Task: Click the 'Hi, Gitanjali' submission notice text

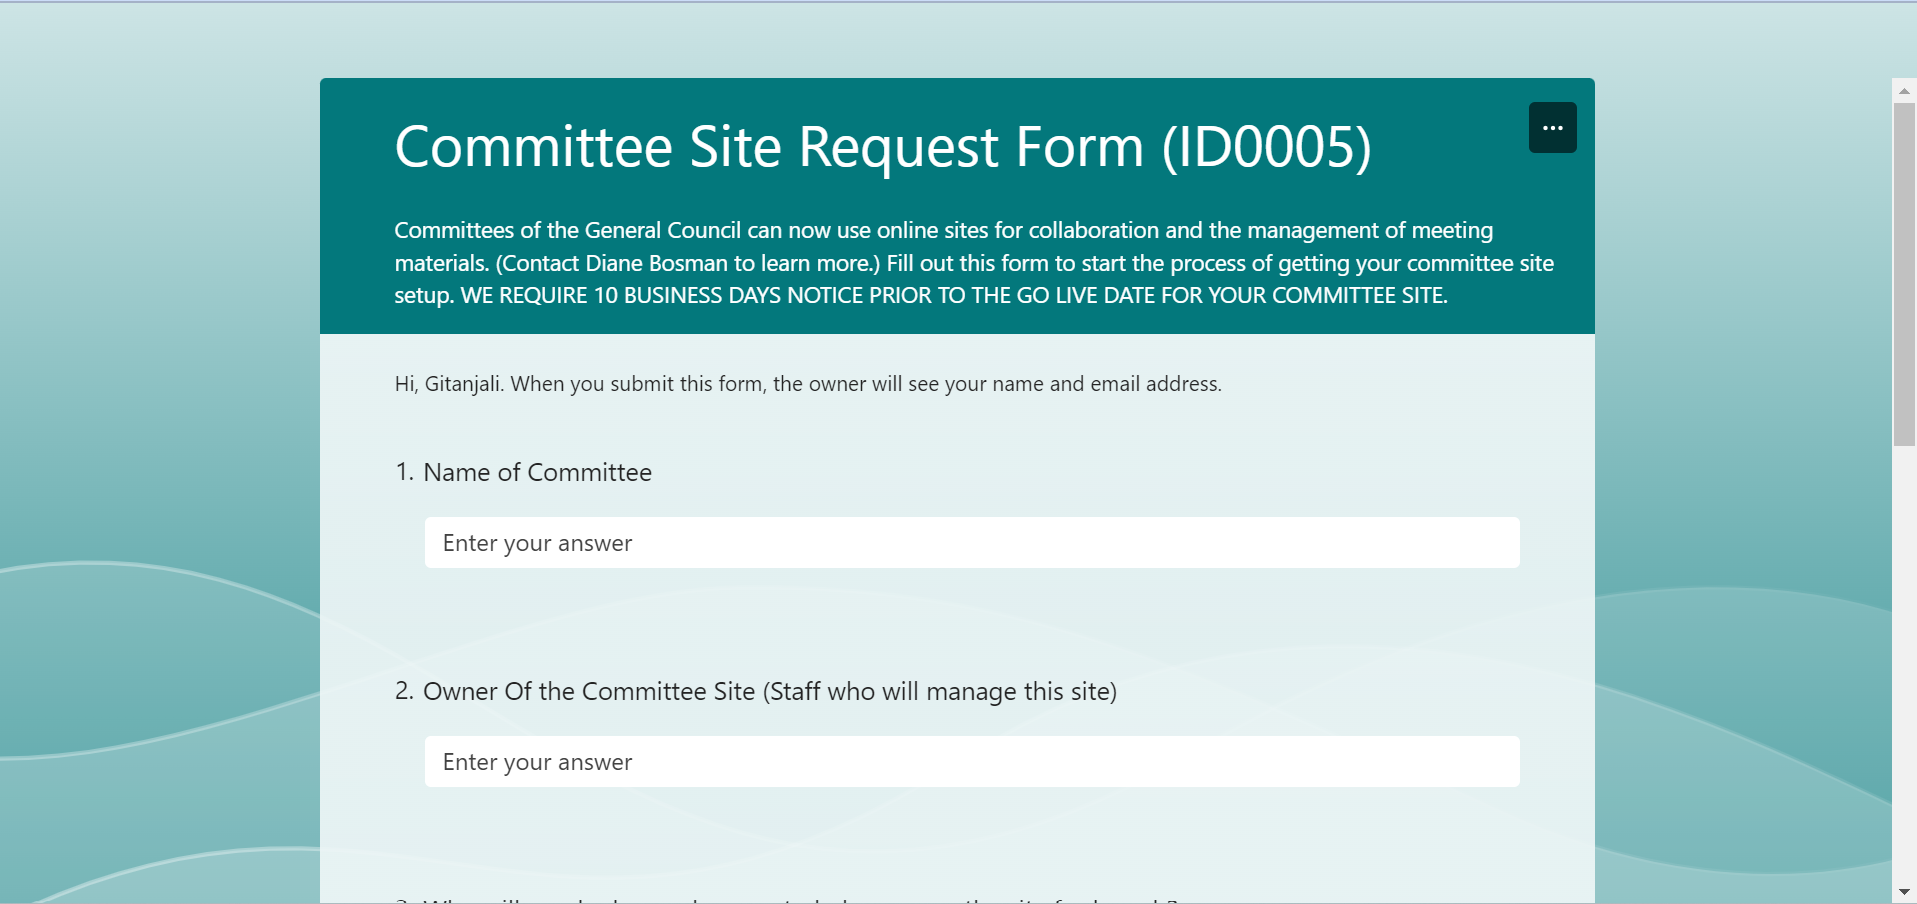Action: [807, 384]
